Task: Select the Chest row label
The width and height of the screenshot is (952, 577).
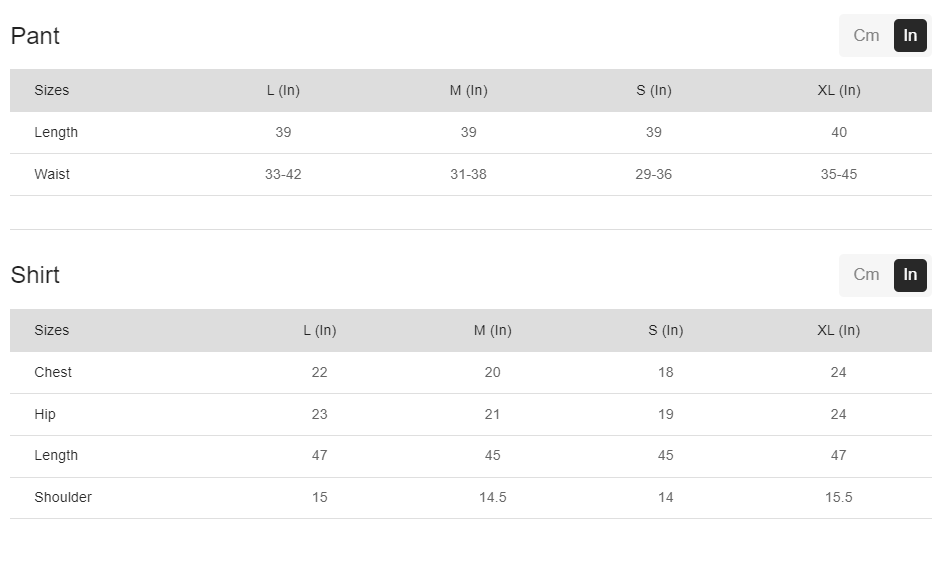Action: pyautogui.click(x=53, y=372)
